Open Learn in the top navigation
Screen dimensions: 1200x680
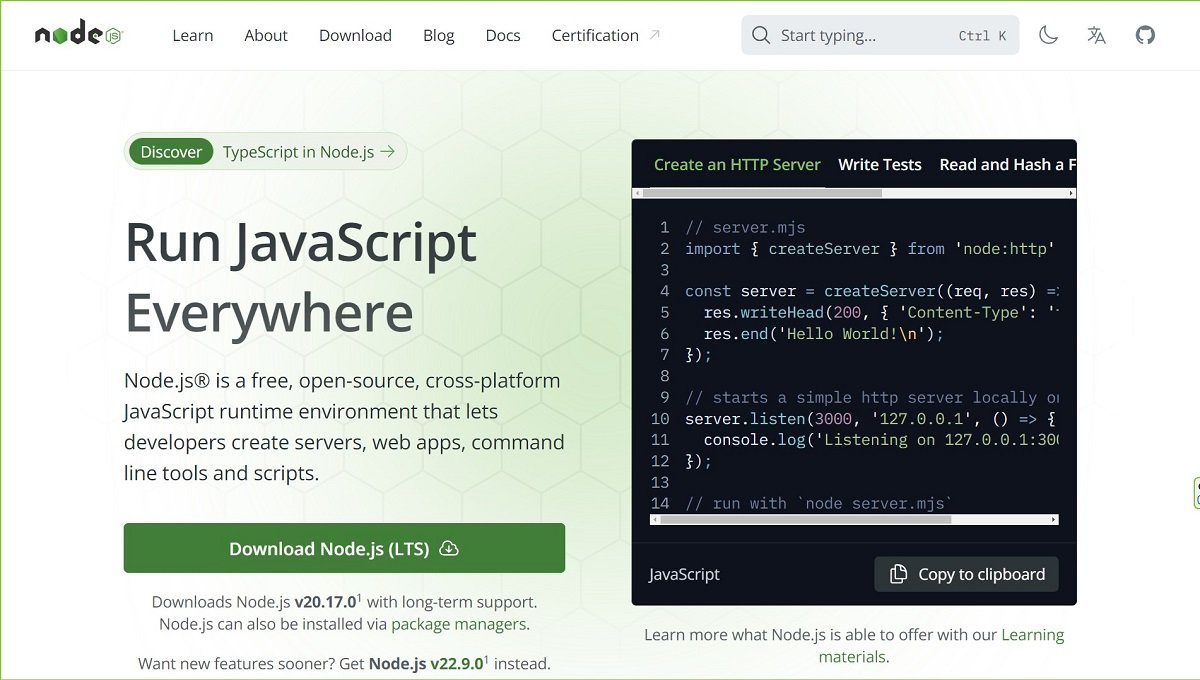click(x=192, y=35)
